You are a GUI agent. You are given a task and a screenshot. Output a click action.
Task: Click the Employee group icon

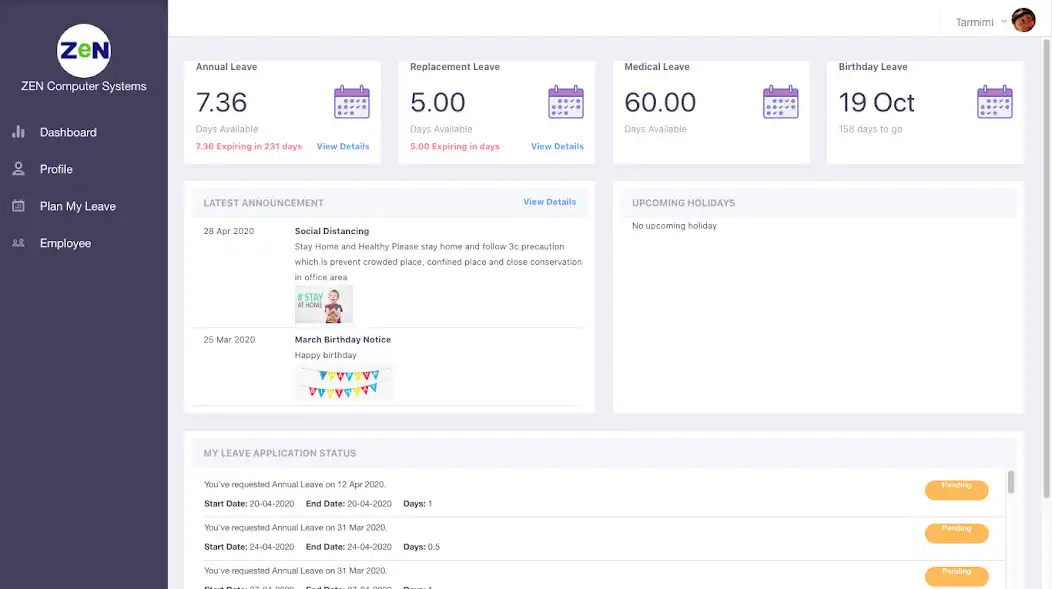[18, 243]
